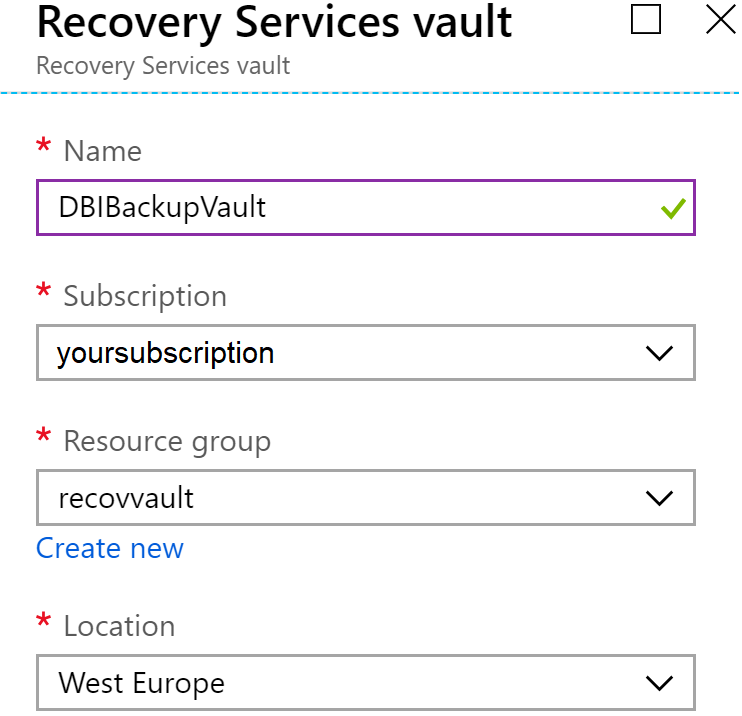The height and width of the screenshot is (716, 742).
Task: Click the Subscription field label
Action: [145, 296]
